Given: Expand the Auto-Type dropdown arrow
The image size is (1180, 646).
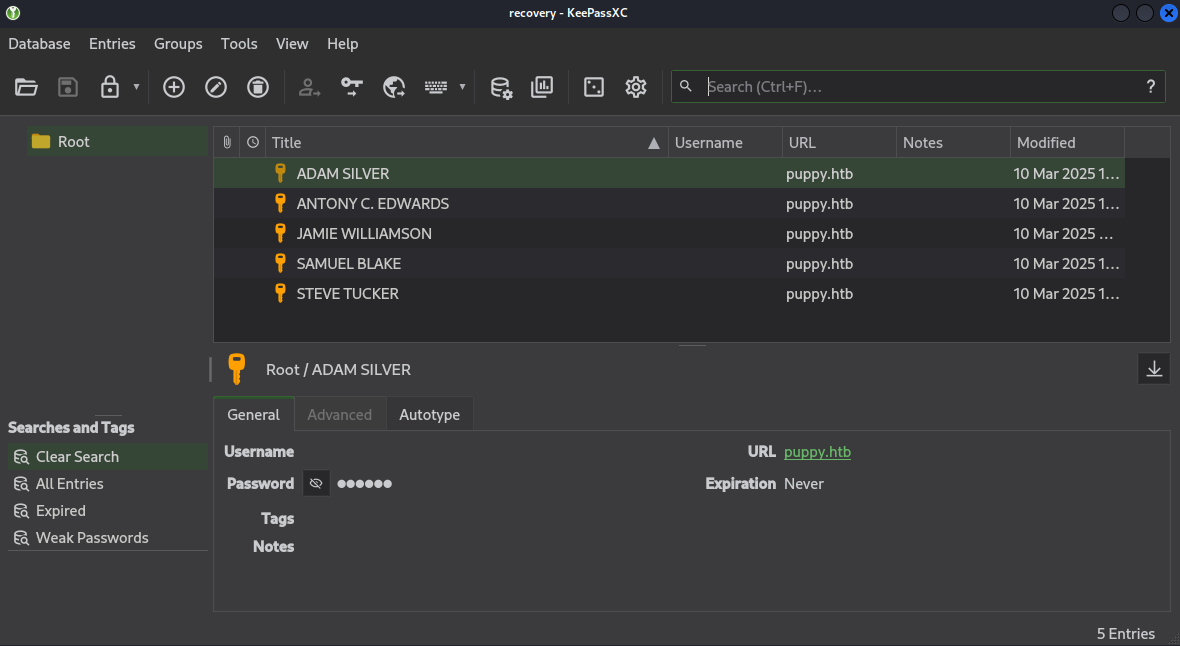Looking at the screenshot, I should 462,87.
